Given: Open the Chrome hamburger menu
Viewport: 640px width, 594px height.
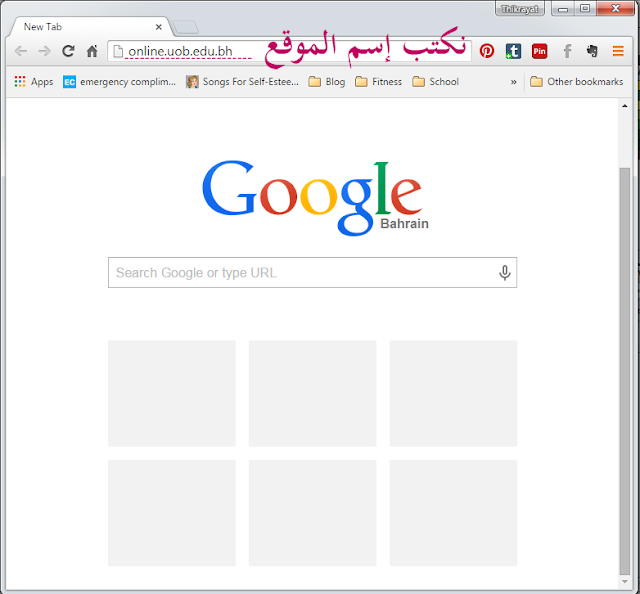Looking at the screenshot, I should tap(618, 51).
